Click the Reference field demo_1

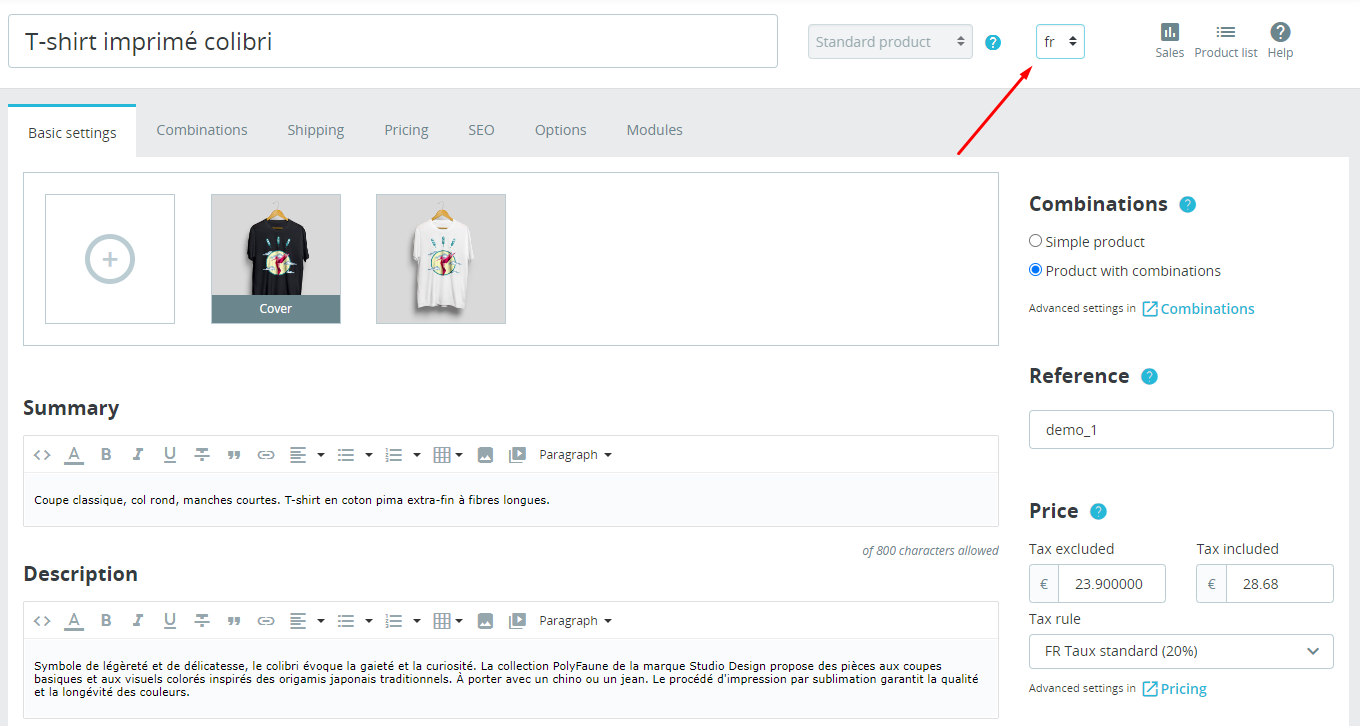[1181, 429]
